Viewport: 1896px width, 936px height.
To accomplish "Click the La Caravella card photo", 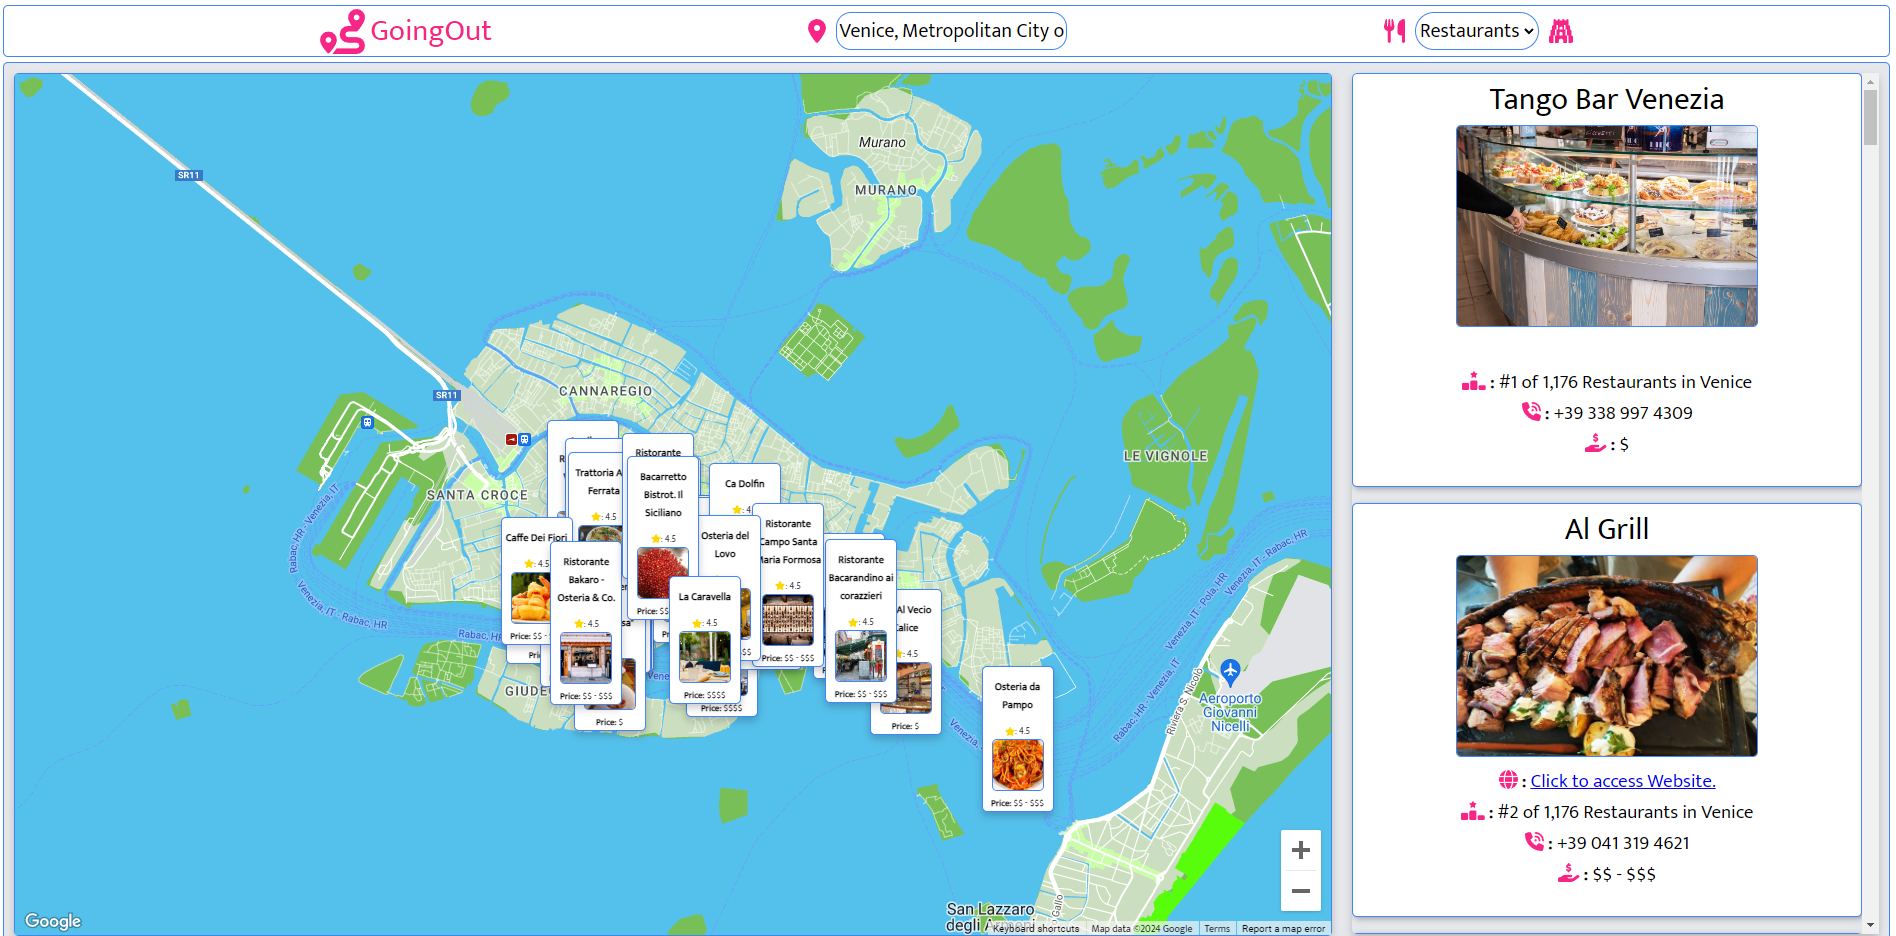I will pos(705,656).
